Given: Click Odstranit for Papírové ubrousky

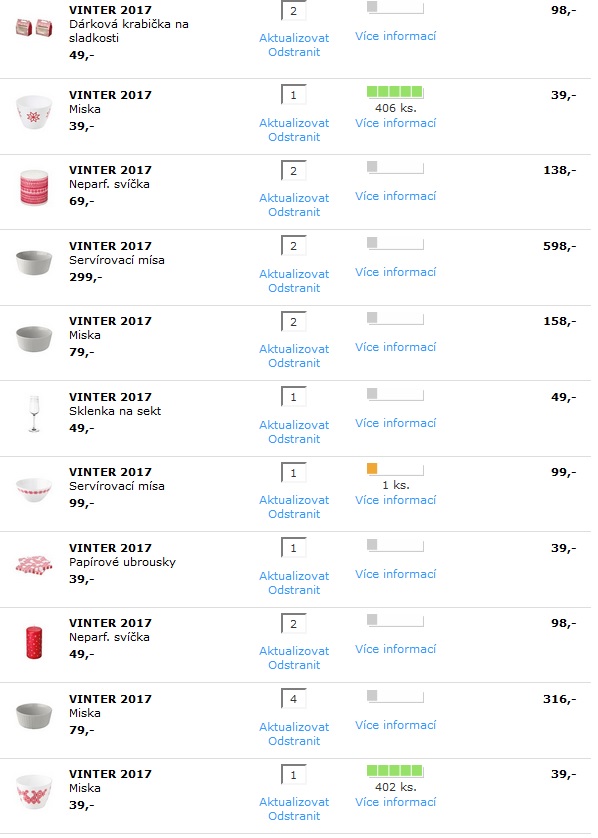Looking at the screenshot, I should 294,589.
